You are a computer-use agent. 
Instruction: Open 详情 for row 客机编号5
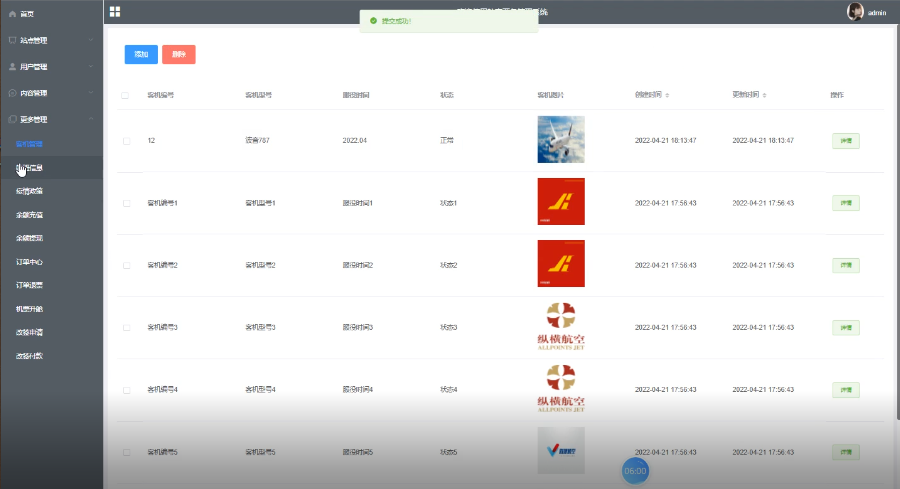click(x=845, y=452)
